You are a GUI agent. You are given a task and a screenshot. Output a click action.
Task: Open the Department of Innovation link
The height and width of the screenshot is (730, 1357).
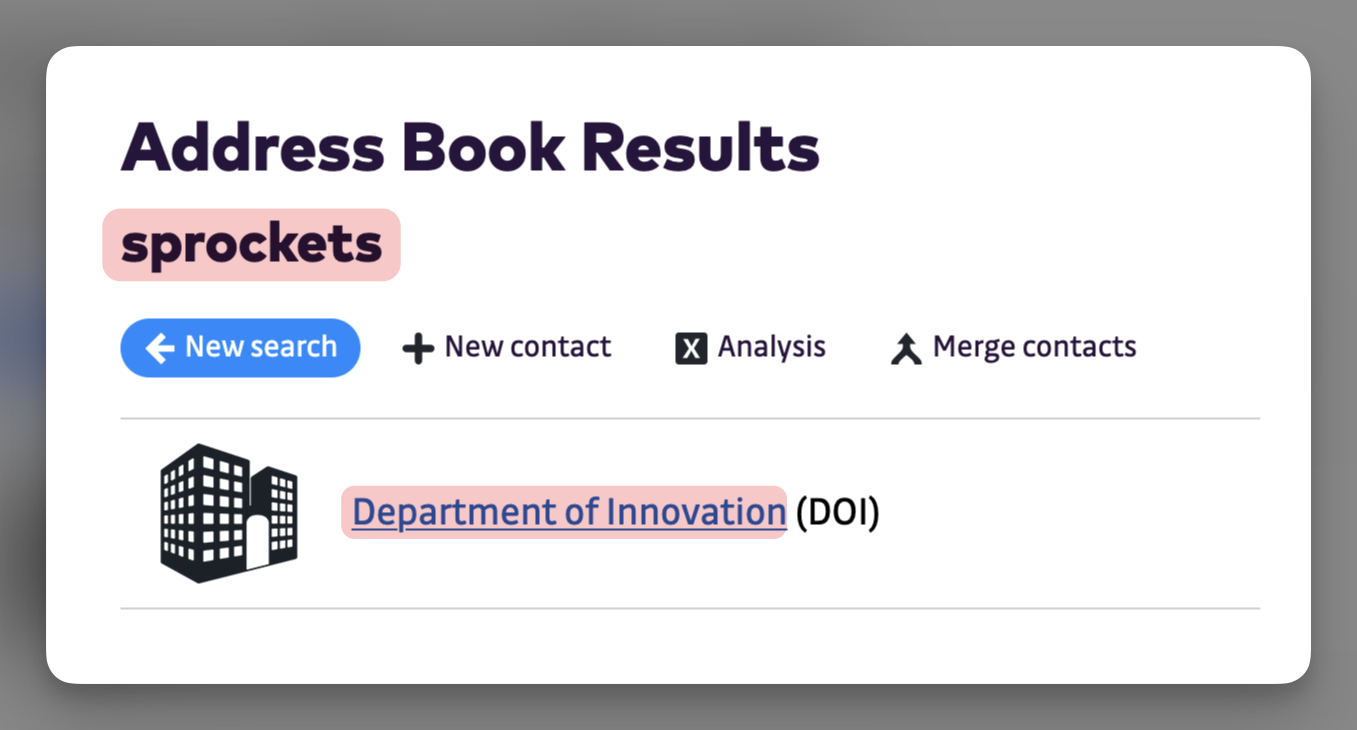pos(568,512)
